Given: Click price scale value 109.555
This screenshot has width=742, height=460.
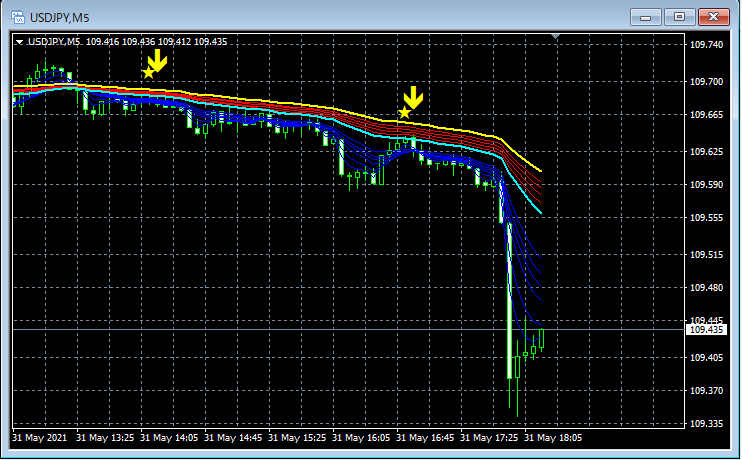Looking at the screenshot, I should pos(707,218).
